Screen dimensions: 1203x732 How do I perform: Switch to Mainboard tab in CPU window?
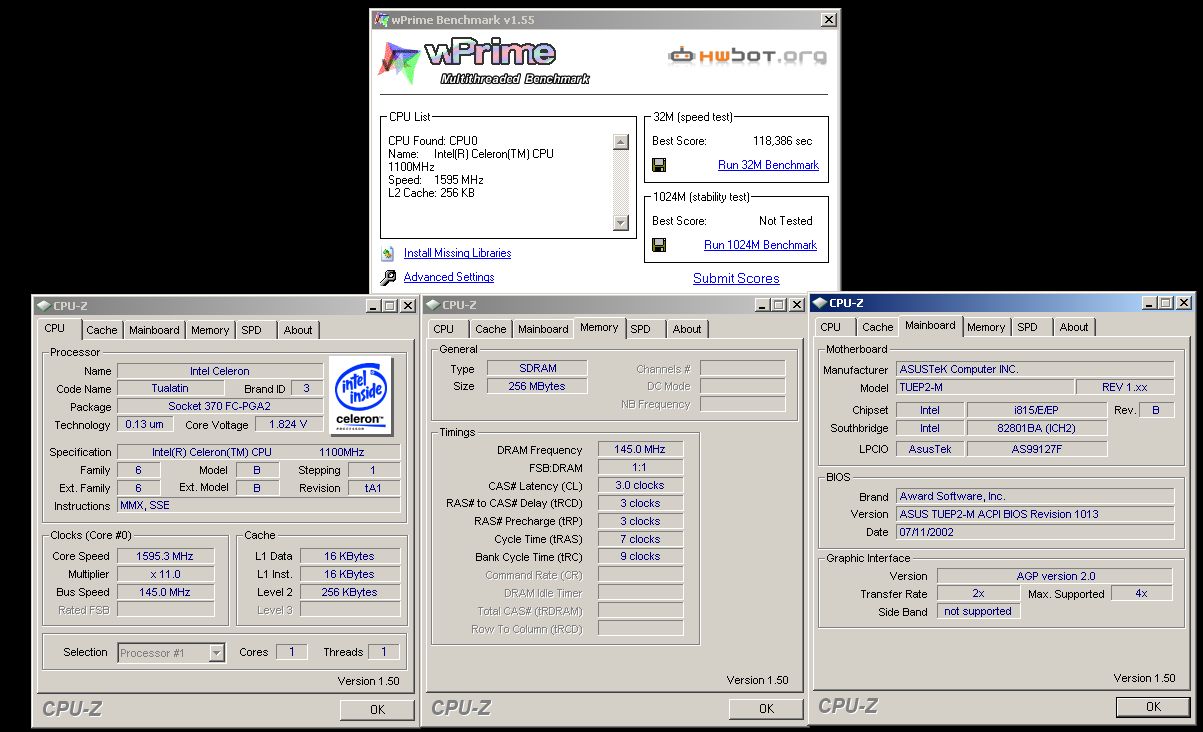[154, 330]
